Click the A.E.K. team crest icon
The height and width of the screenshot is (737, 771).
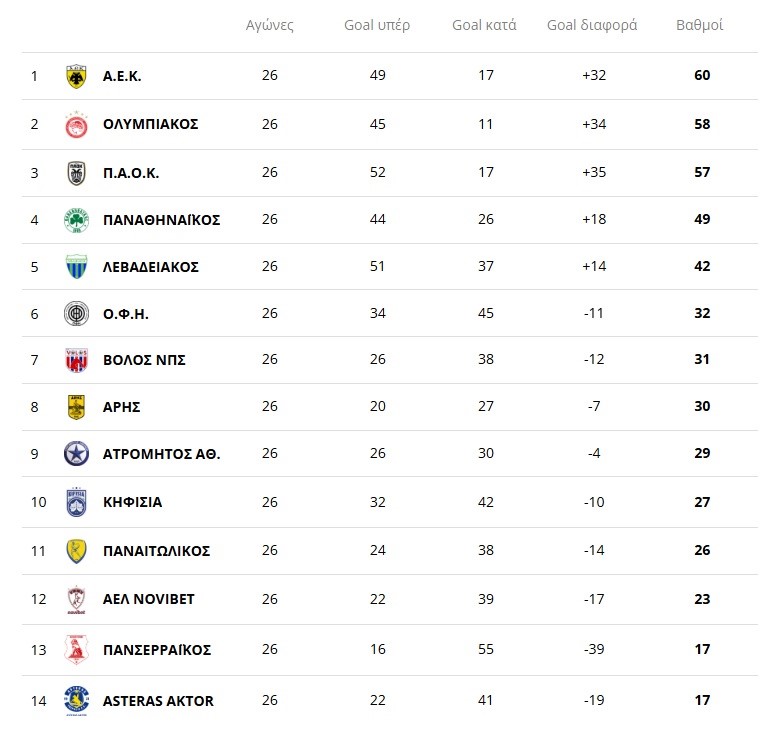point(76,76)
